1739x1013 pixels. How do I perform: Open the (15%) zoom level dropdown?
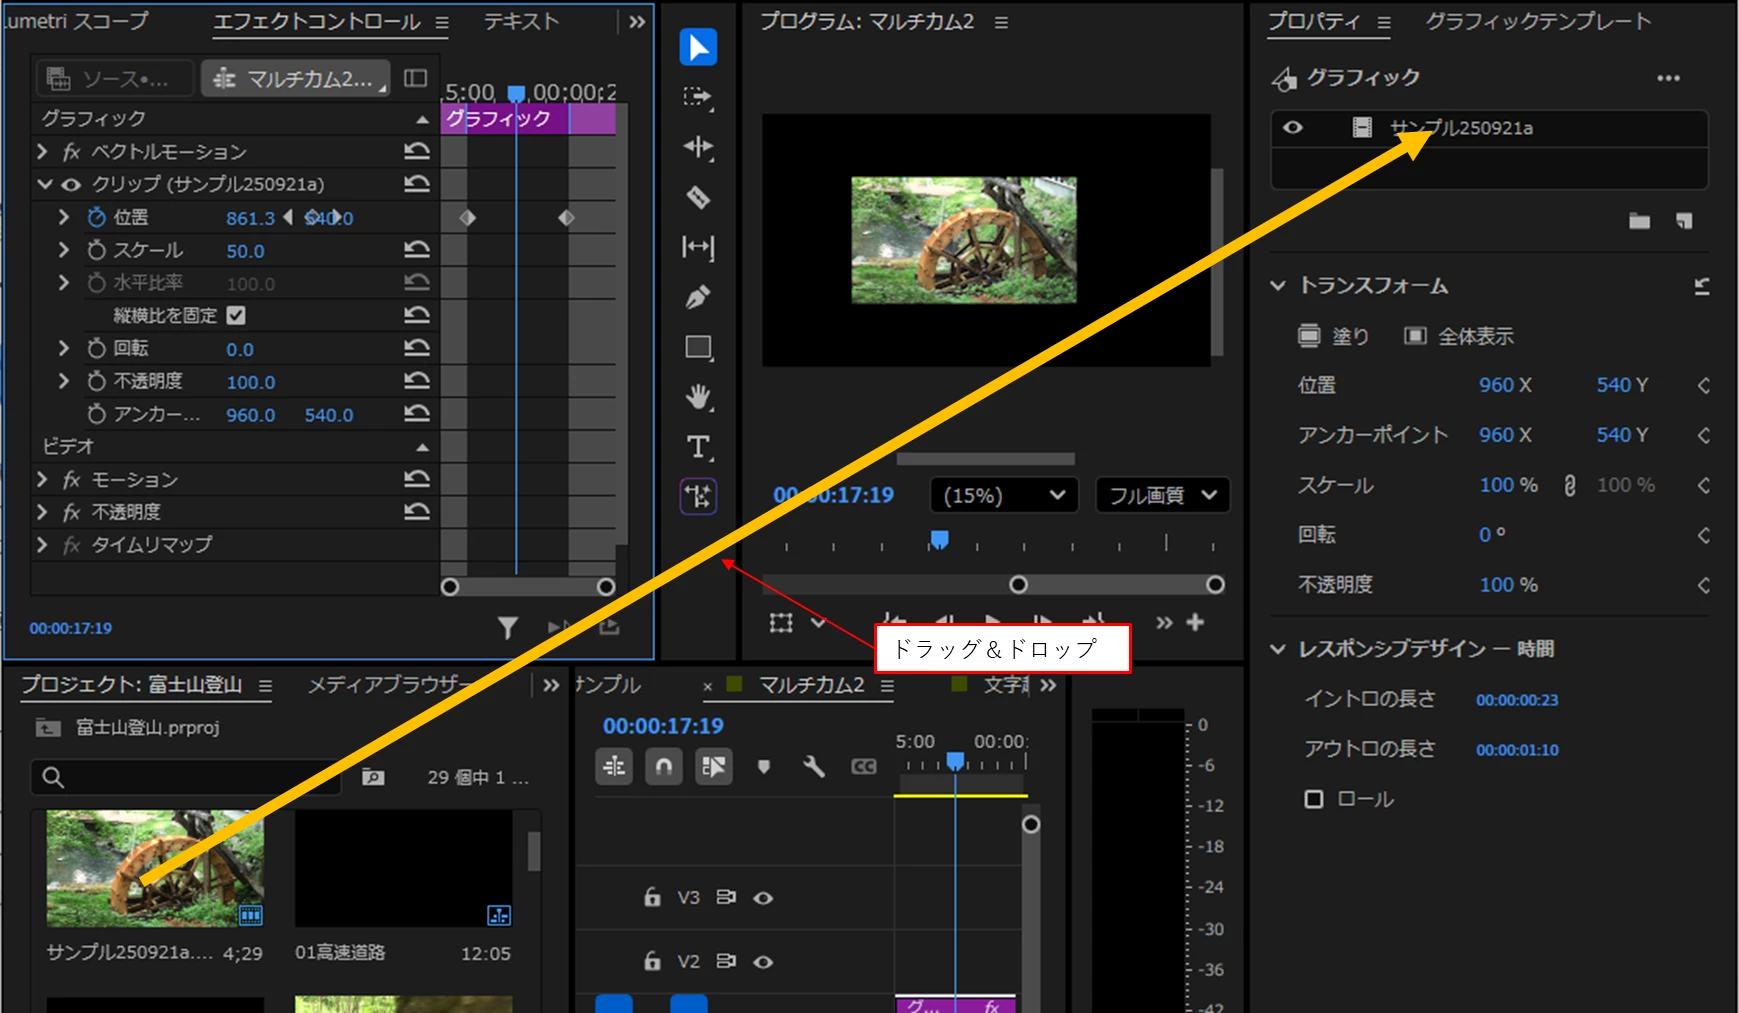(1004, 495)
